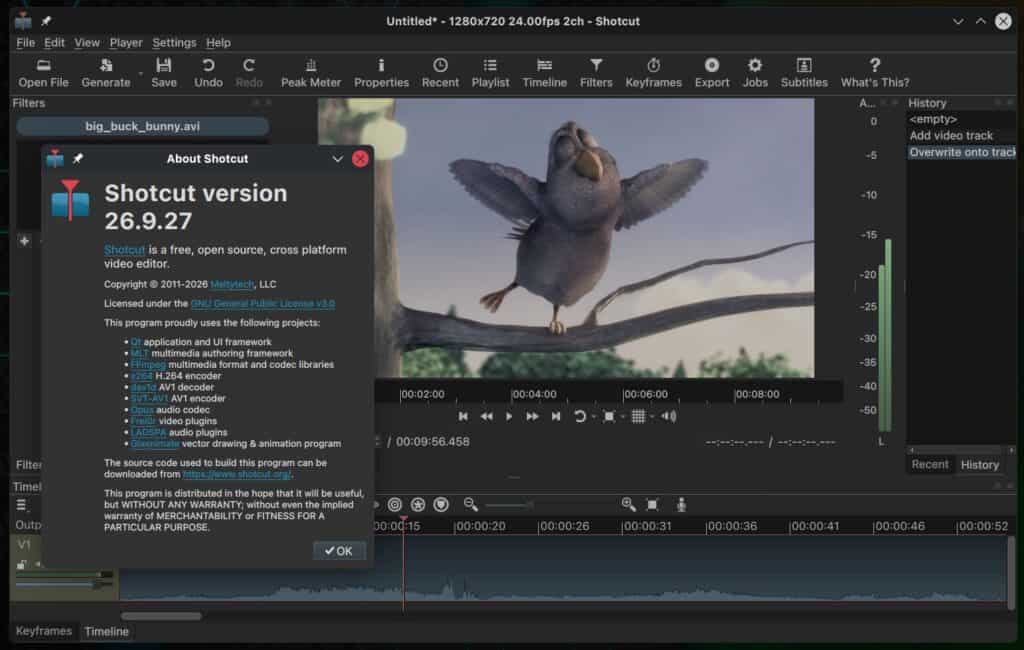
Task: Save the project via Save icon
Action: click(164, 73)
